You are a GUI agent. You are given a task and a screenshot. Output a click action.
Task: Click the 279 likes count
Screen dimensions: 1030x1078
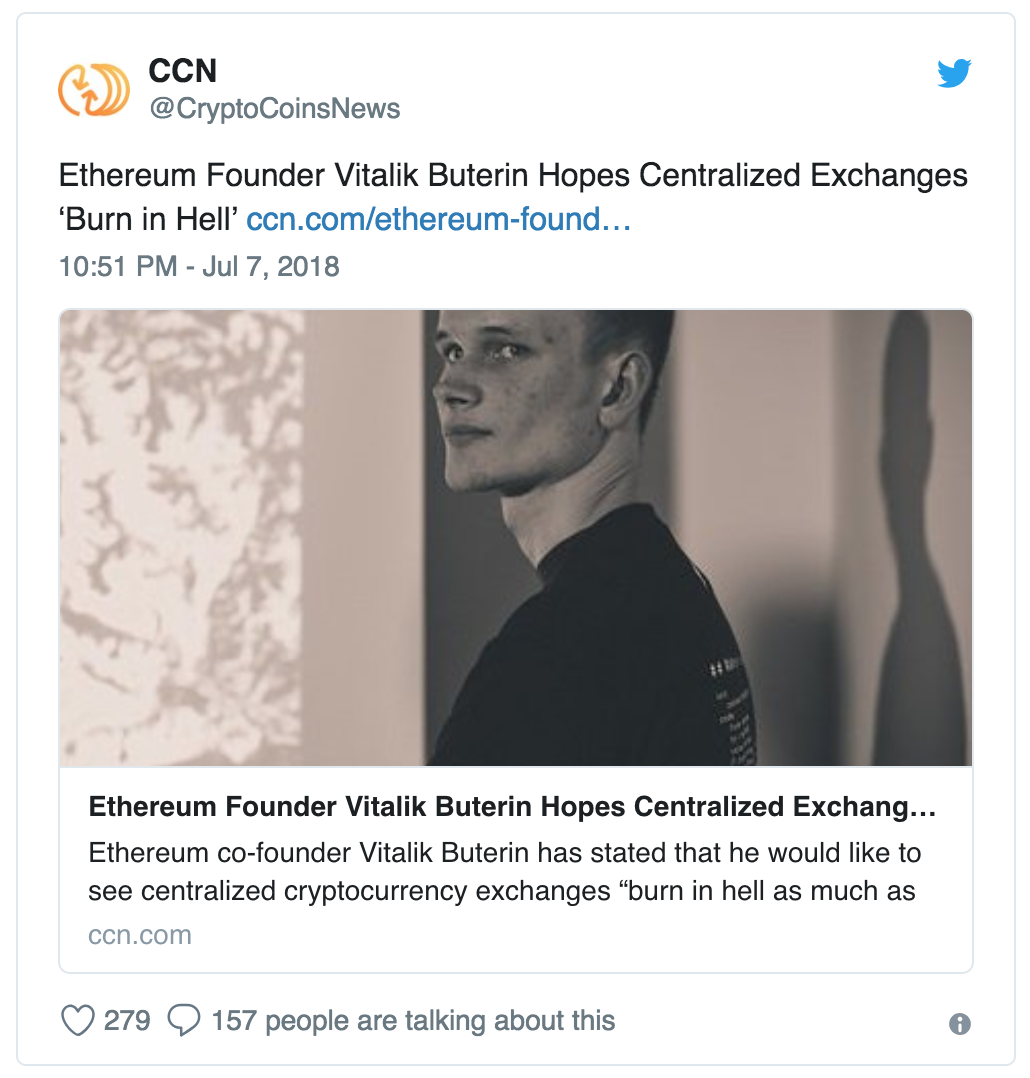click(x=127, y=1020)
